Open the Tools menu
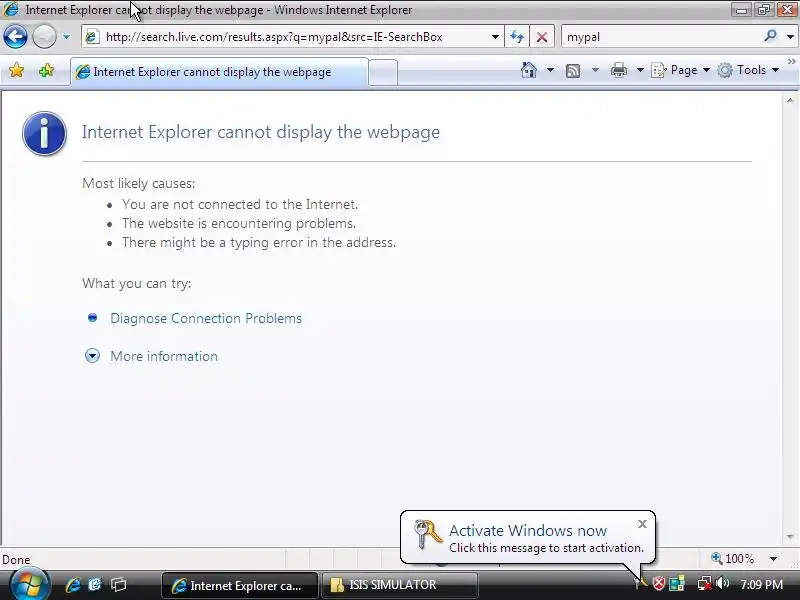 click(748, 70)
